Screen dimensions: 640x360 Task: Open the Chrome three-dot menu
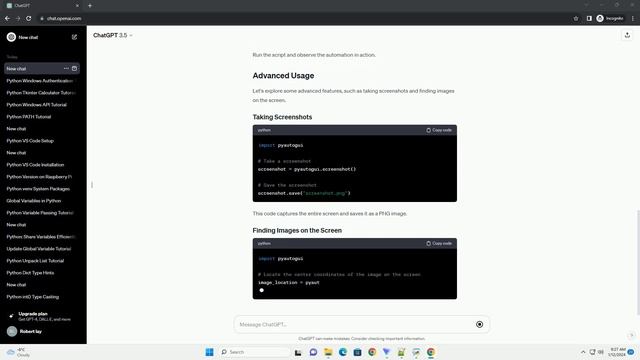point(633,18)
